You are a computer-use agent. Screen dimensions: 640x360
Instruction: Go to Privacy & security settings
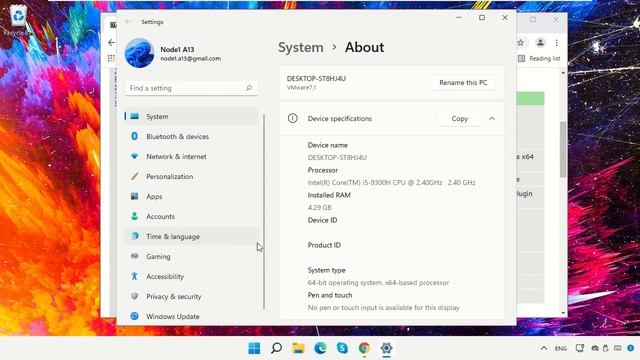[191, 296]
